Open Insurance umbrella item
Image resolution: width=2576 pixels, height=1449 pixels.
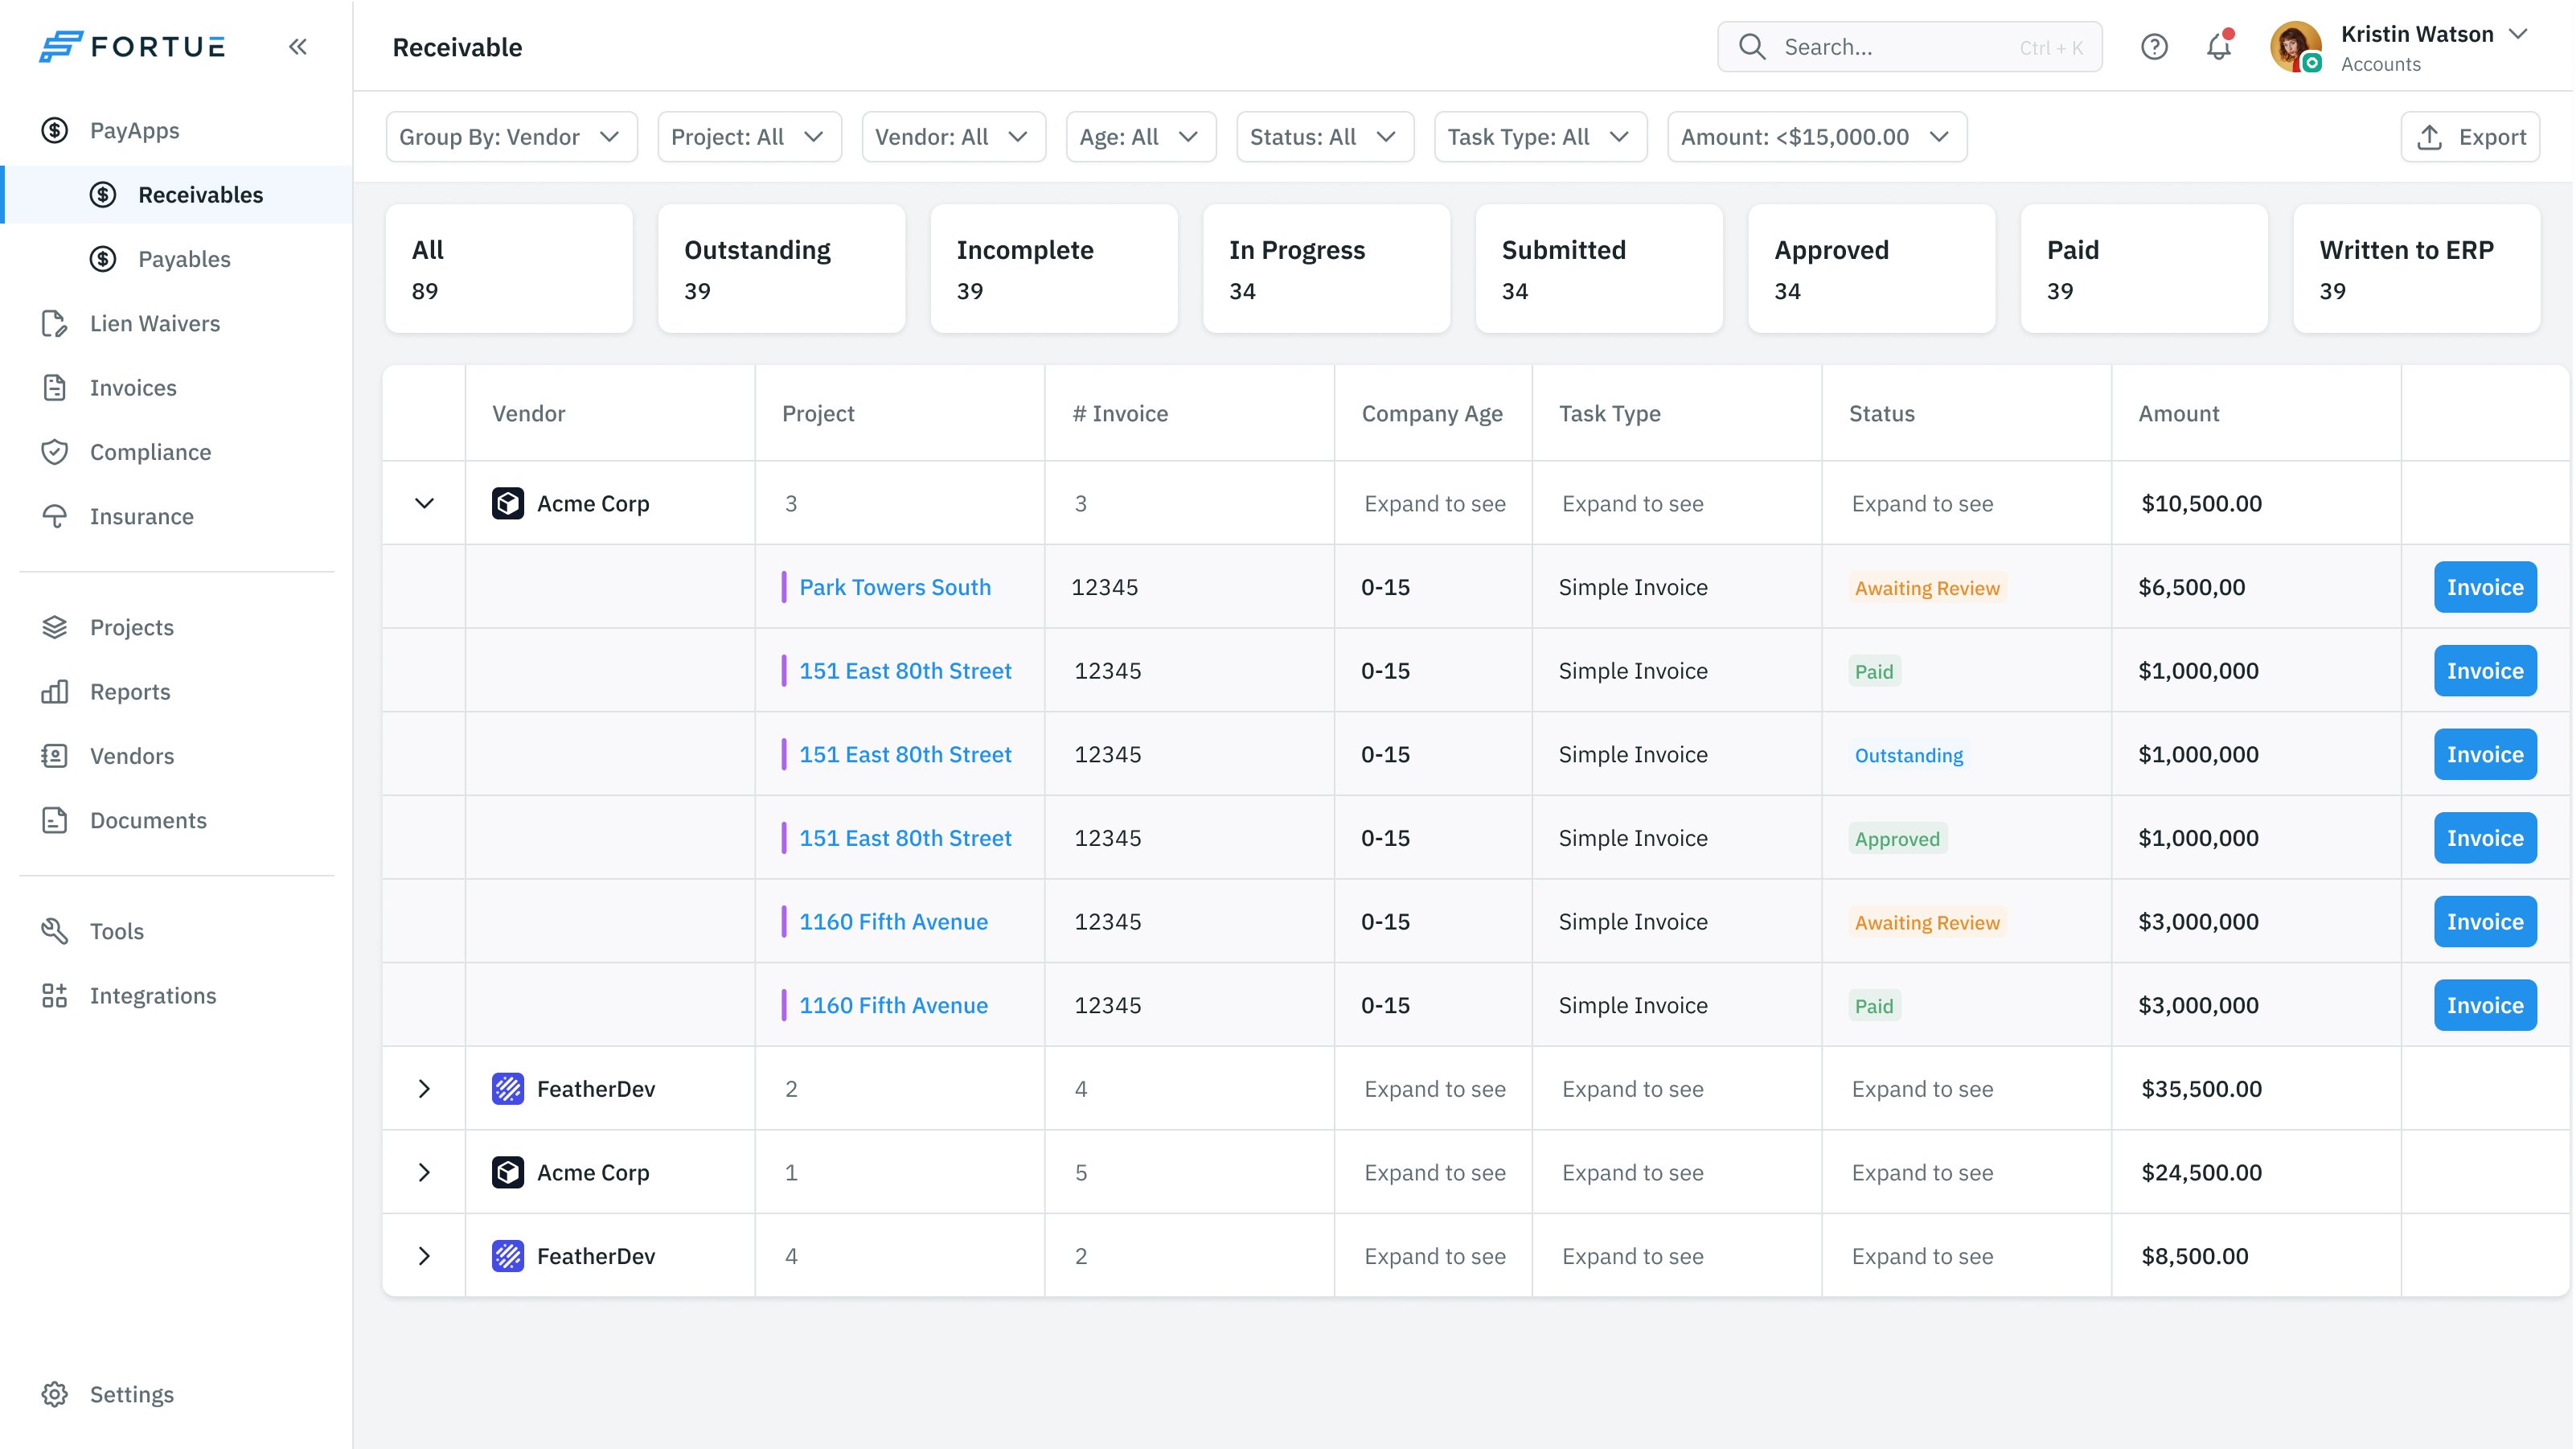(141, 516)
